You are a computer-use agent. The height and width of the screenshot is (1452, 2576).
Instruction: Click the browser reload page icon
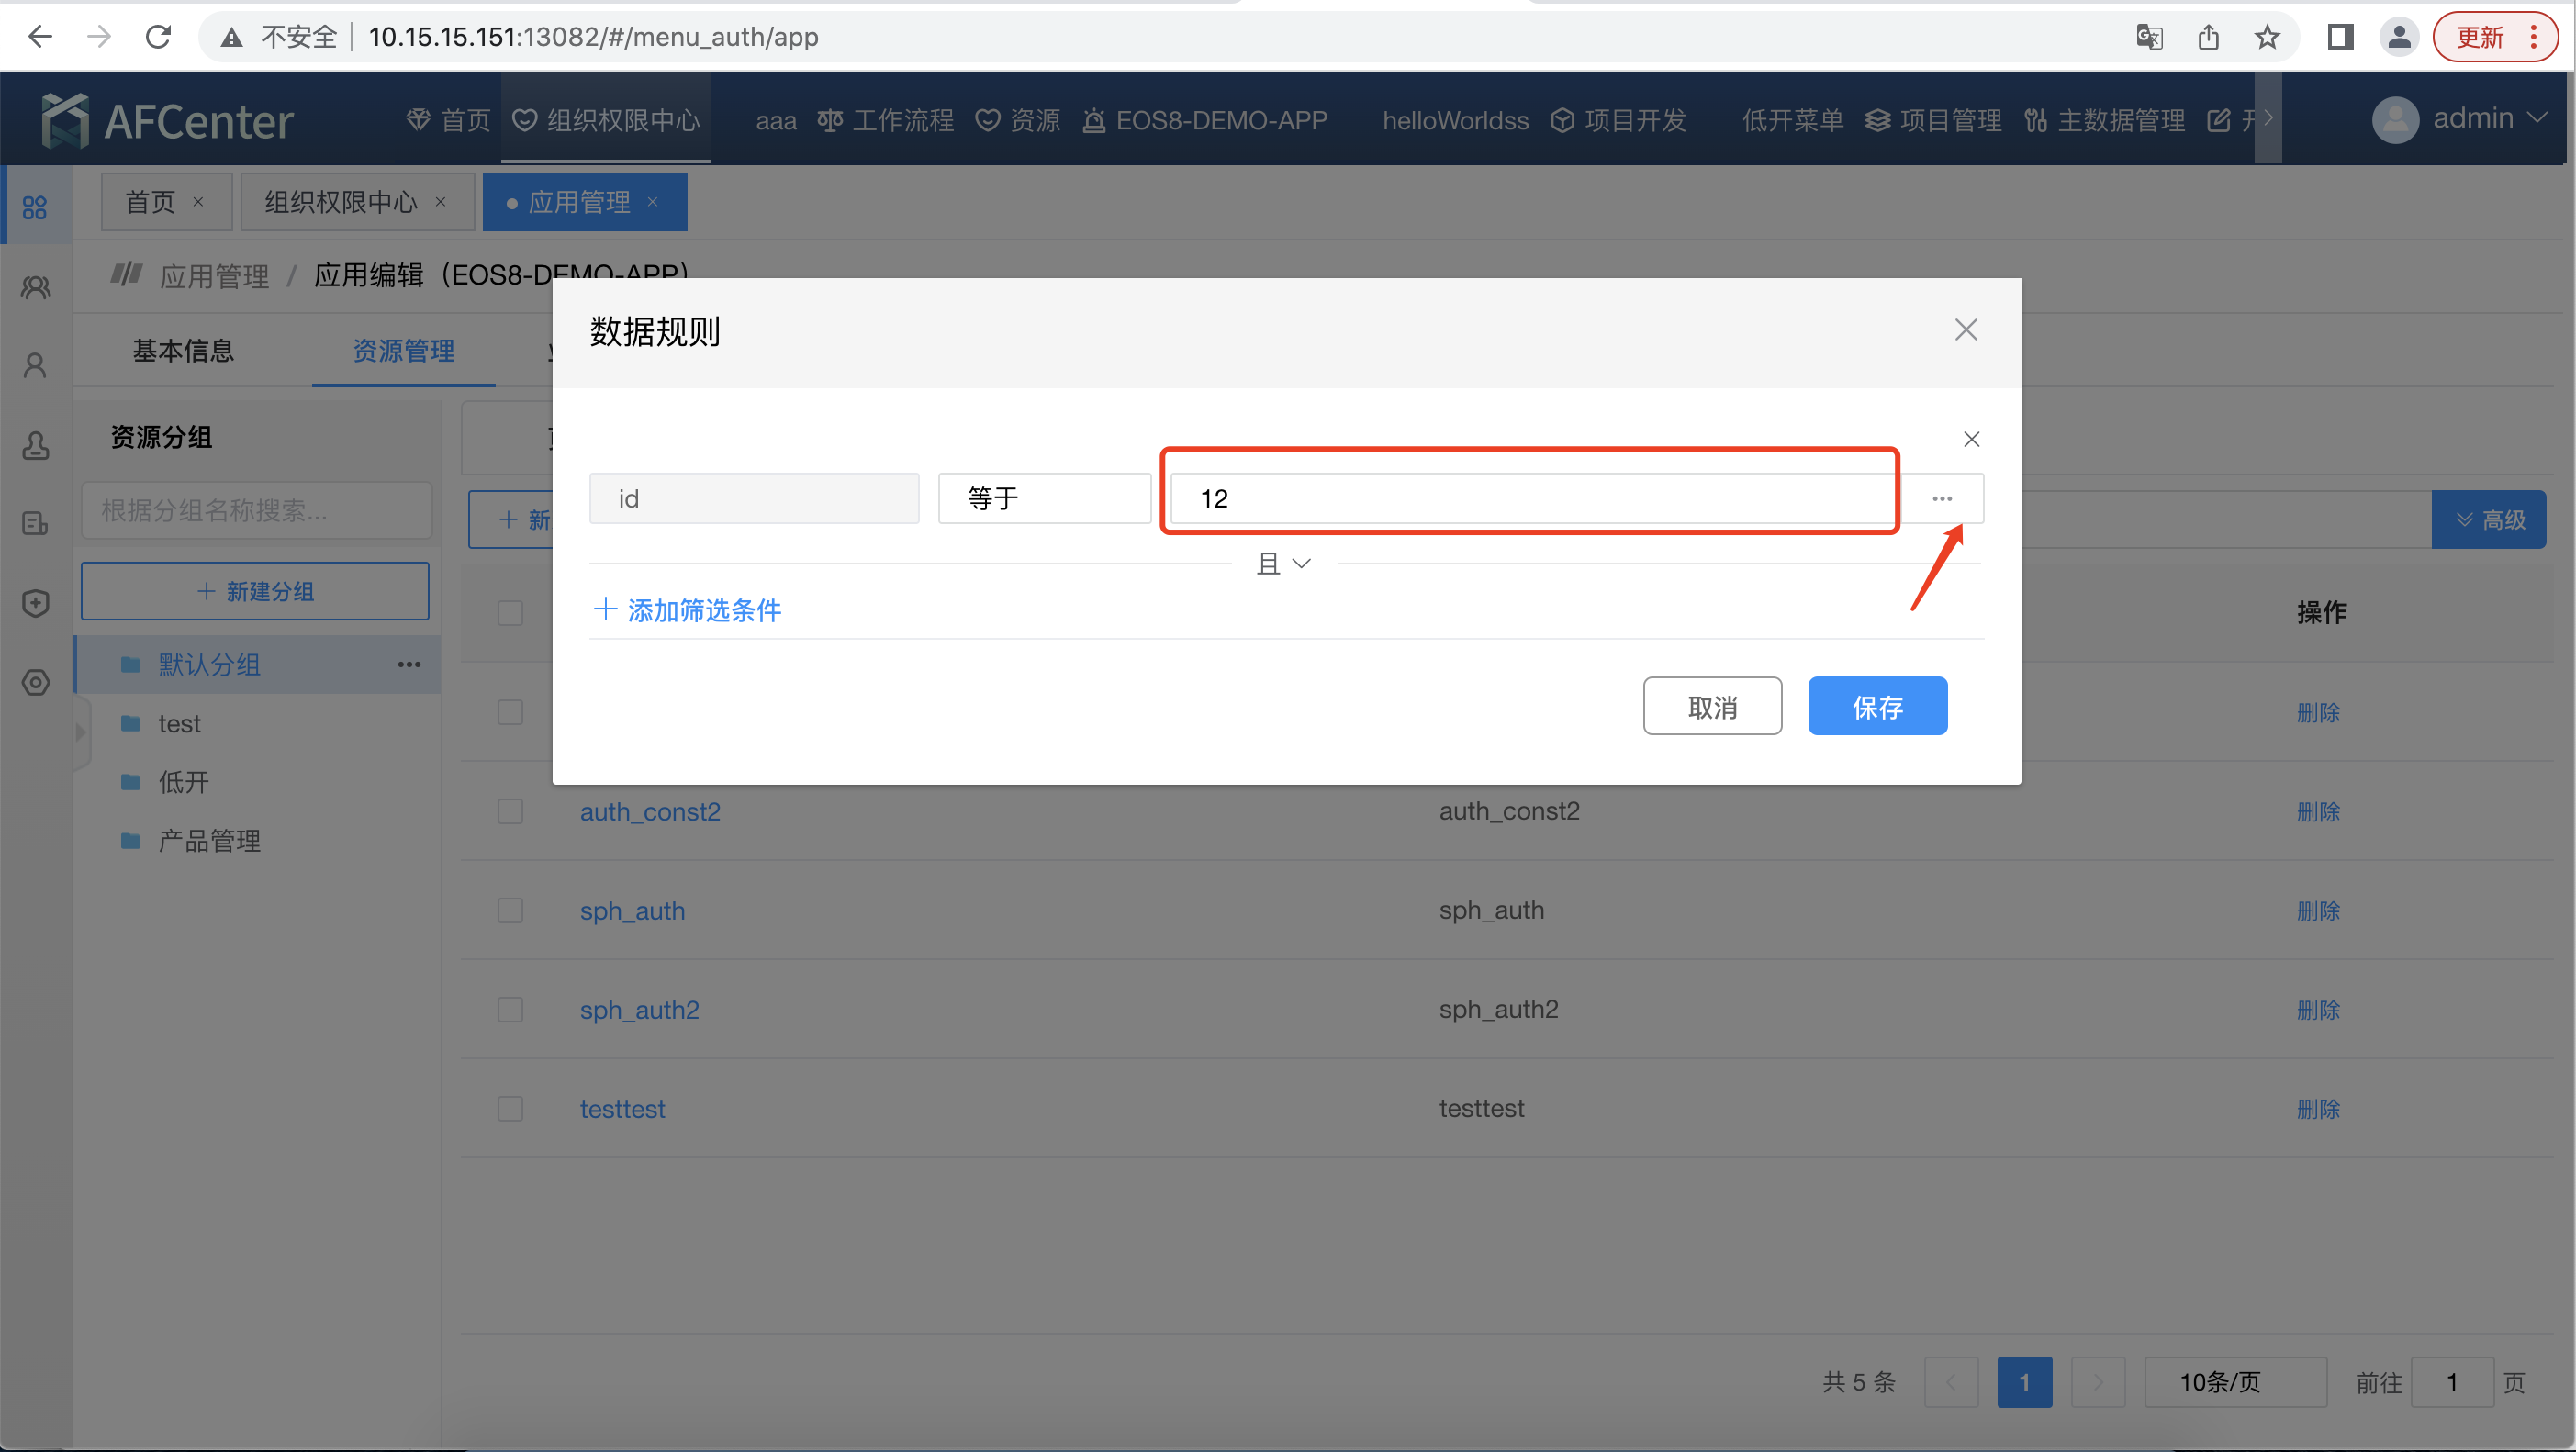158,37
